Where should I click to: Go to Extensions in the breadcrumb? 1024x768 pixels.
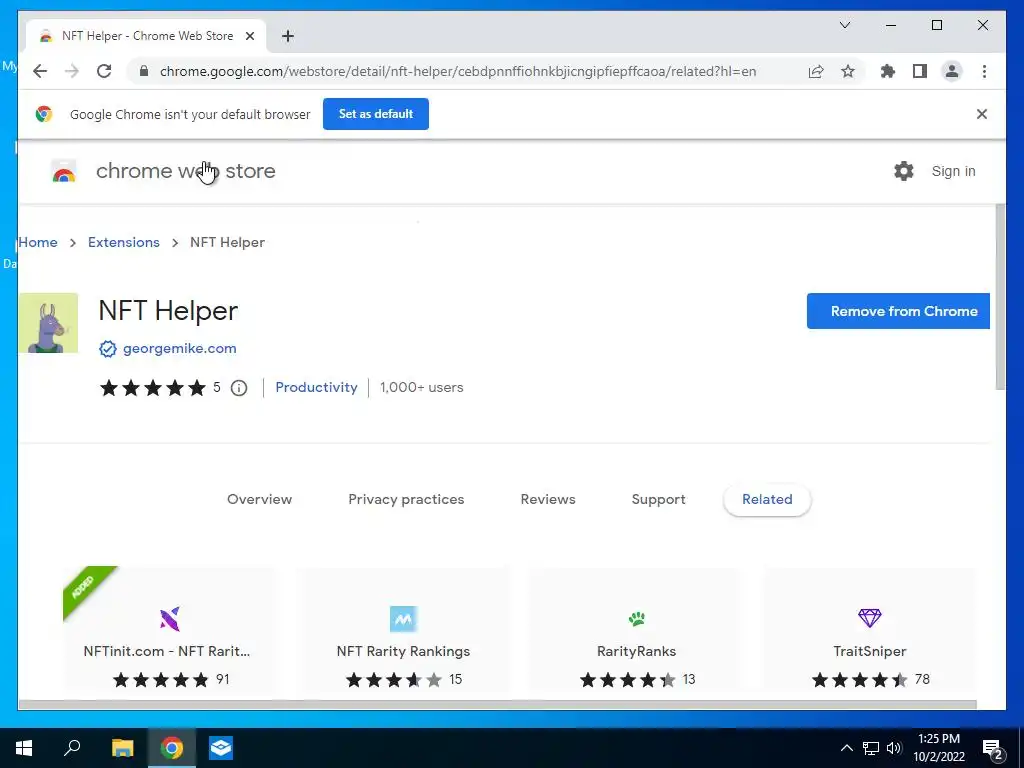pos(123,242)
